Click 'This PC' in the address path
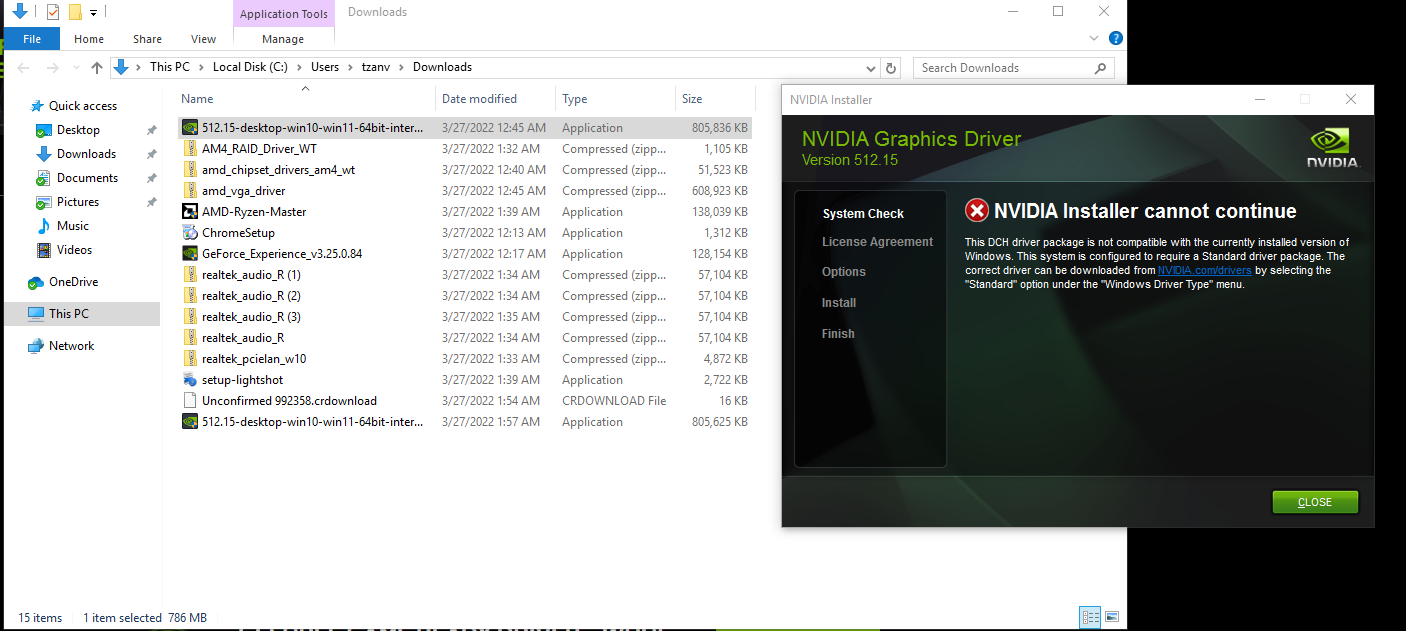 point(169,67)
